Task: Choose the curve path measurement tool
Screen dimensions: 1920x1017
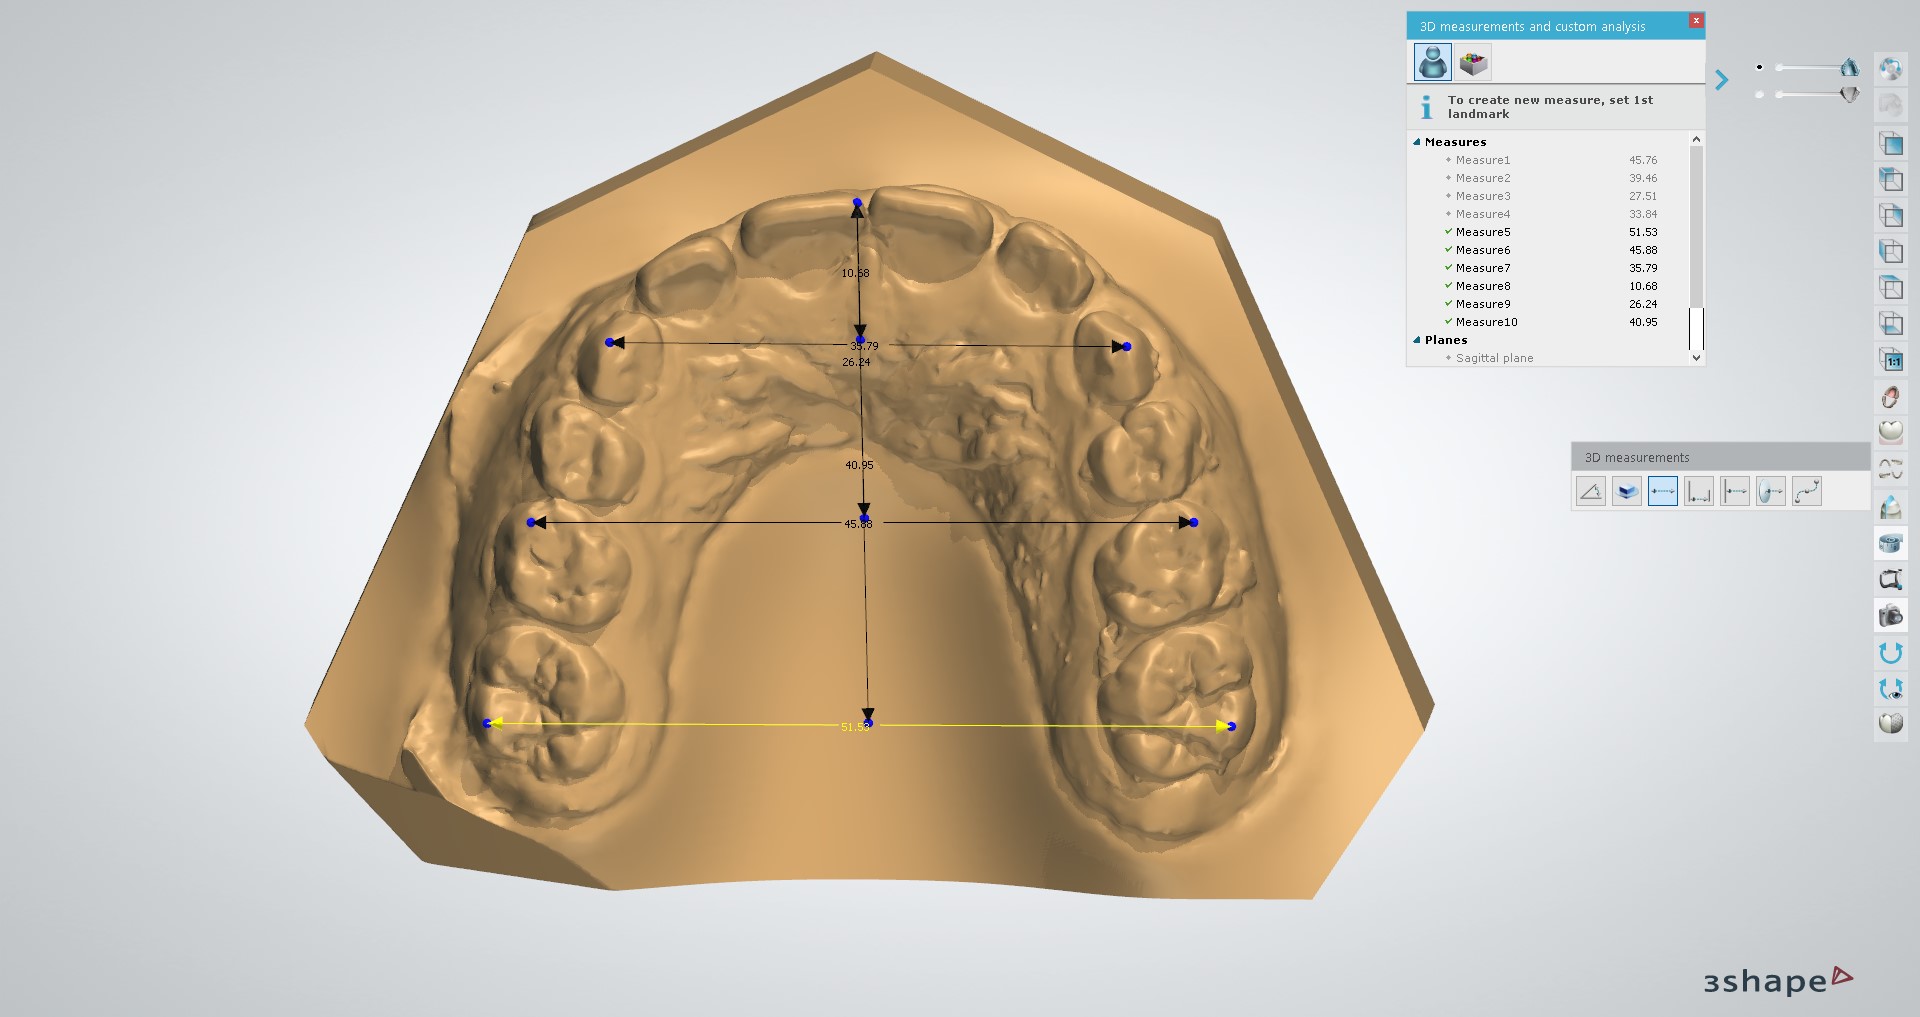Action: [x=1806, y=491]
